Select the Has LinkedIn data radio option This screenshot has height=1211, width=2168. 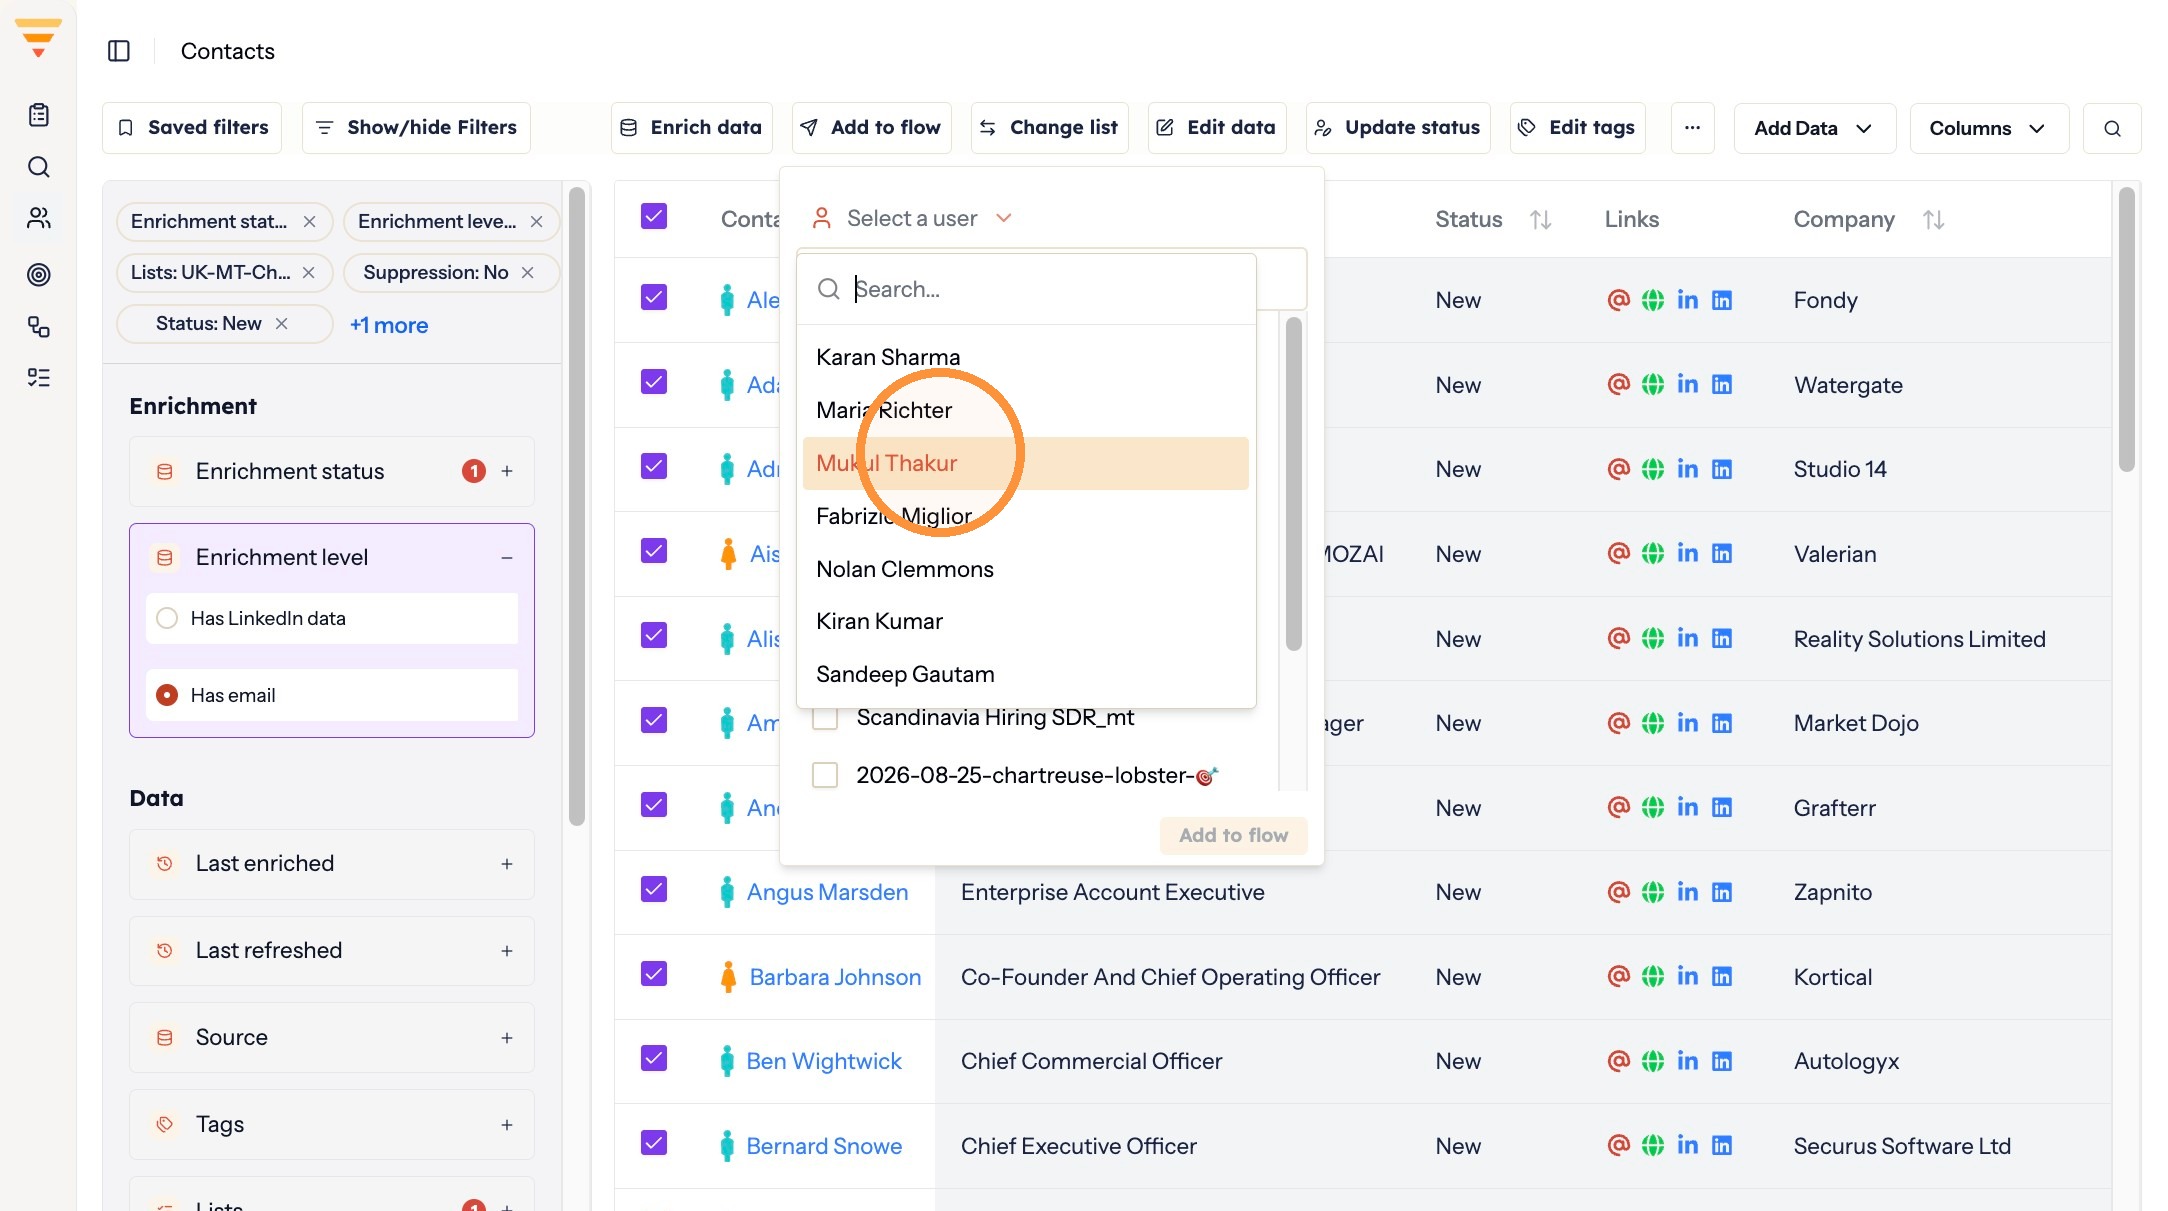167,619
